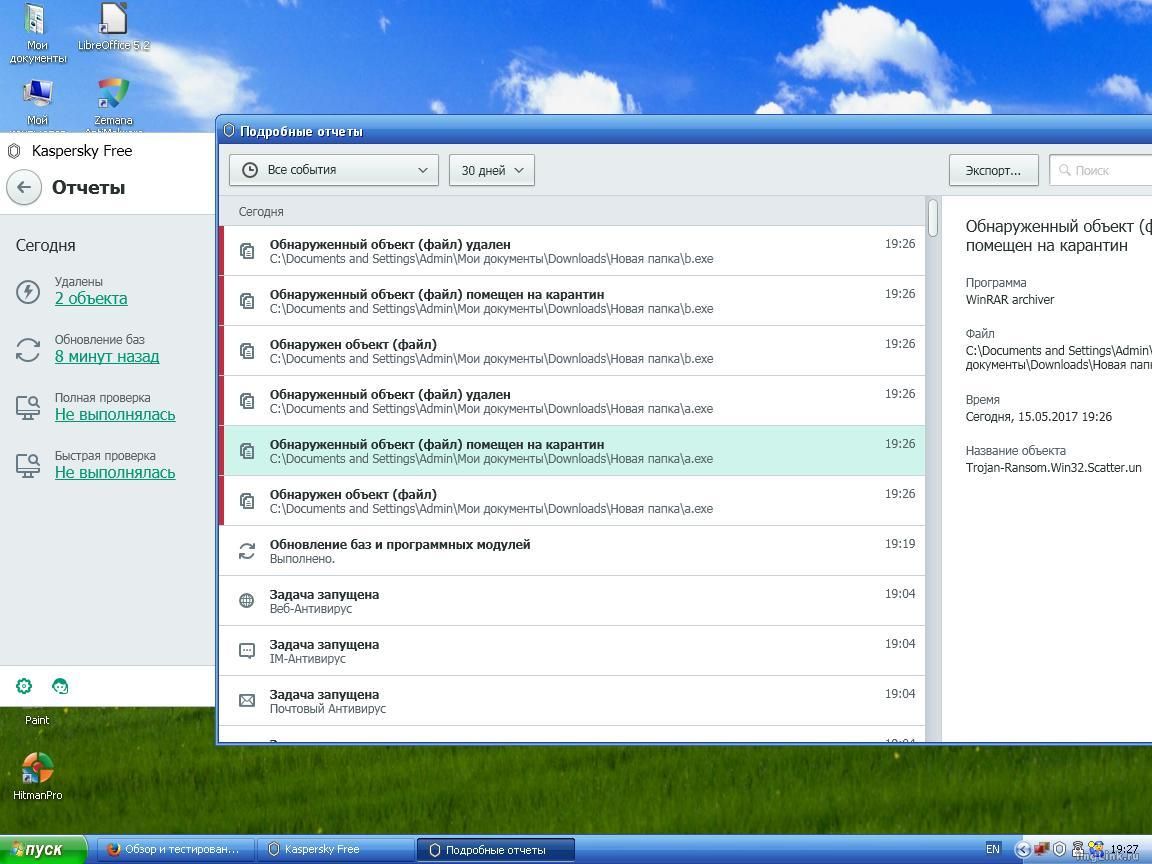This screenshot has height=864, width=1152.
Task: Switch to Подробные отчеты taskbar window
Action: click(x=496, y=849)
